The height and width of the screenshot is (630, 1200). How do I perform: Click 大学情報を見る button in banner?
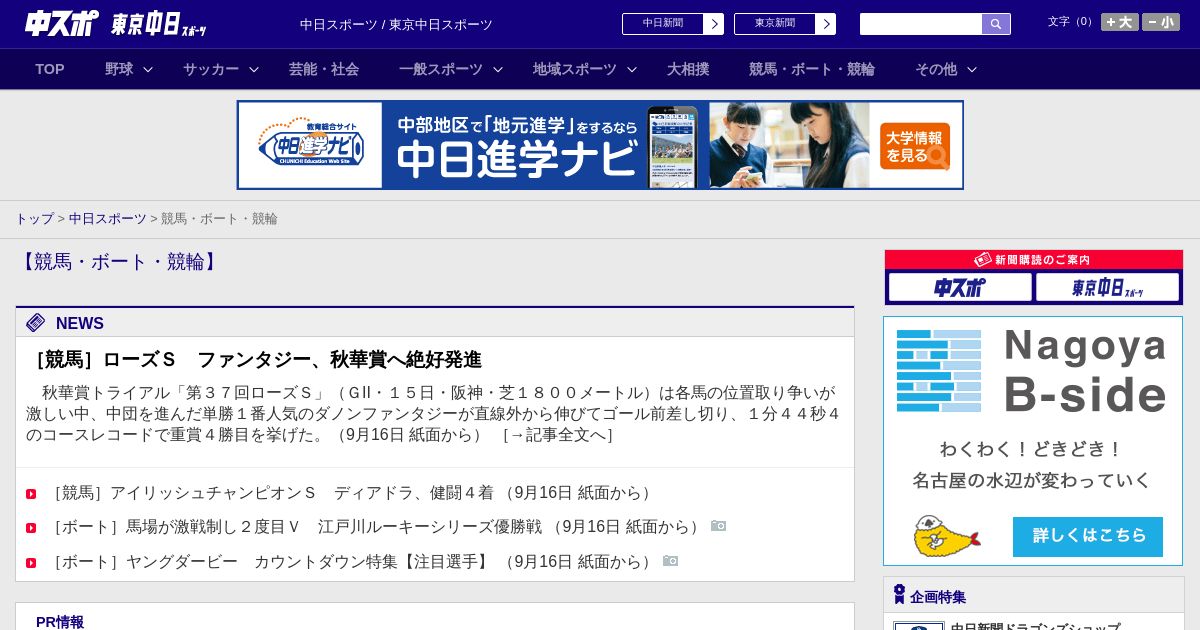tap(915, 146)
